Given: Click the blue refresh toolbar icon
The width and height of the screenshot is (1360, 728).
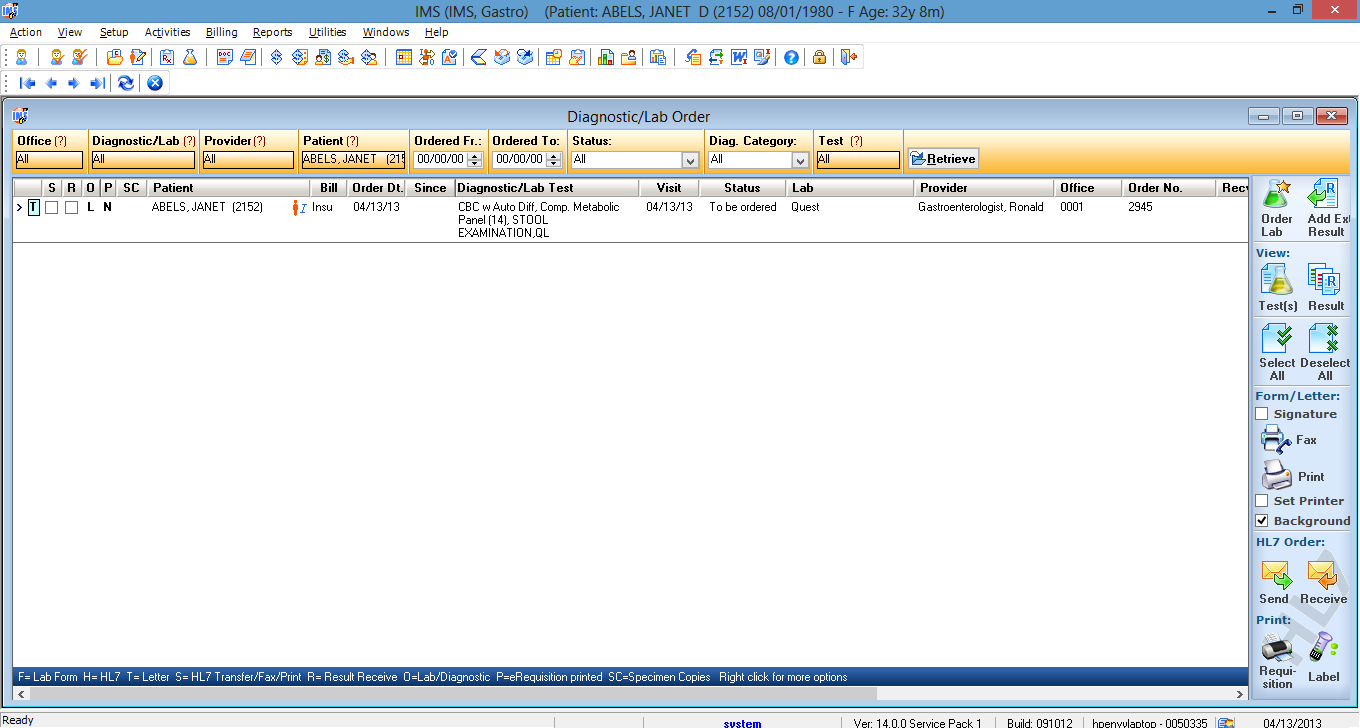Looking at the screenshot, I should (126, 83).
